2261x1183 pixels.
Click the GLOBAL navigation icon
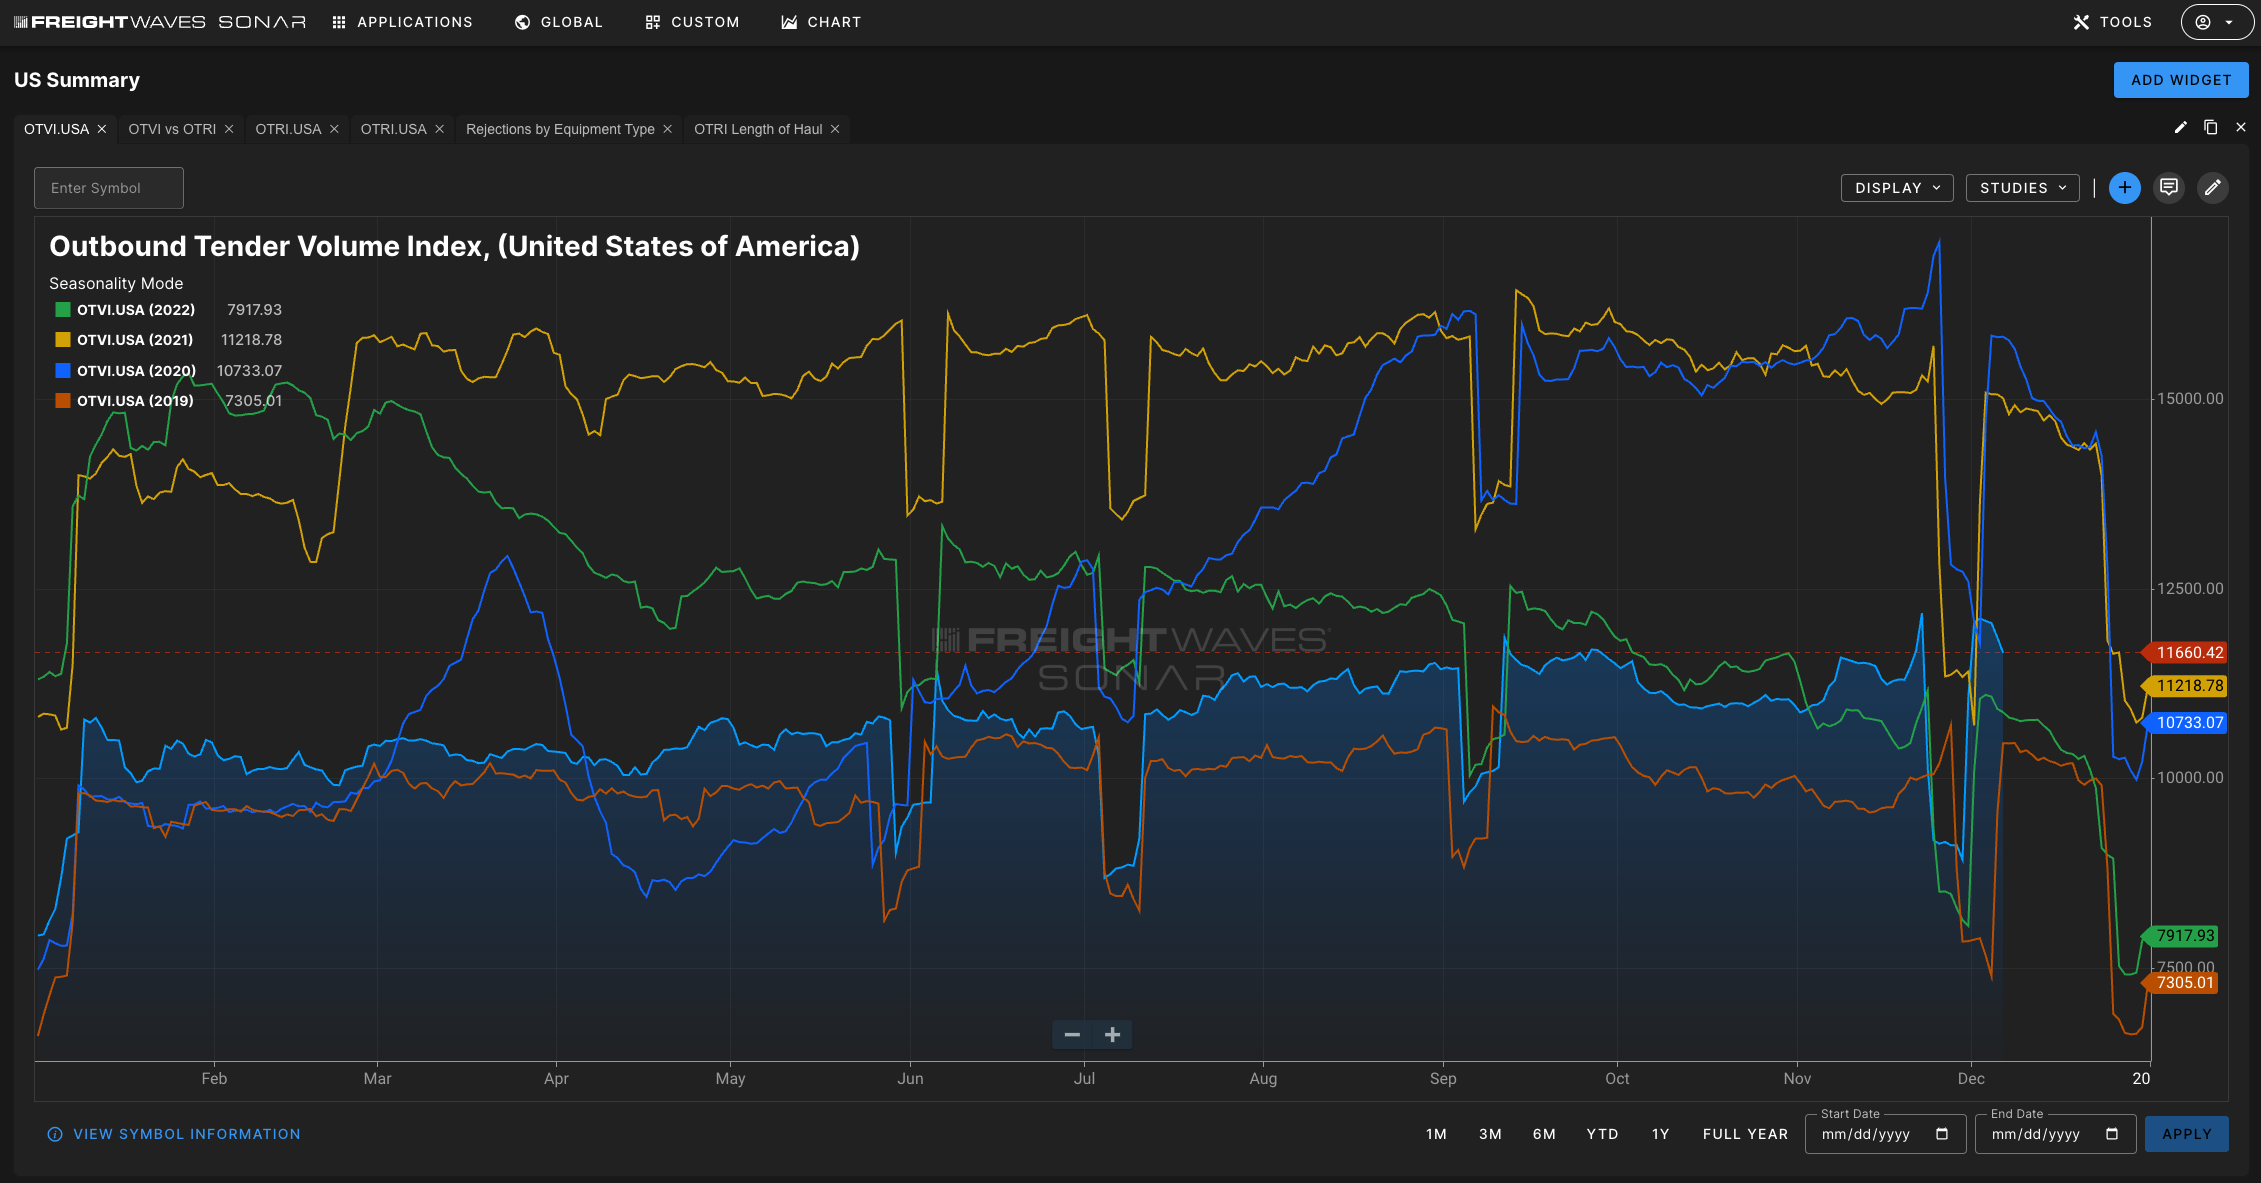tap(520, 21)
